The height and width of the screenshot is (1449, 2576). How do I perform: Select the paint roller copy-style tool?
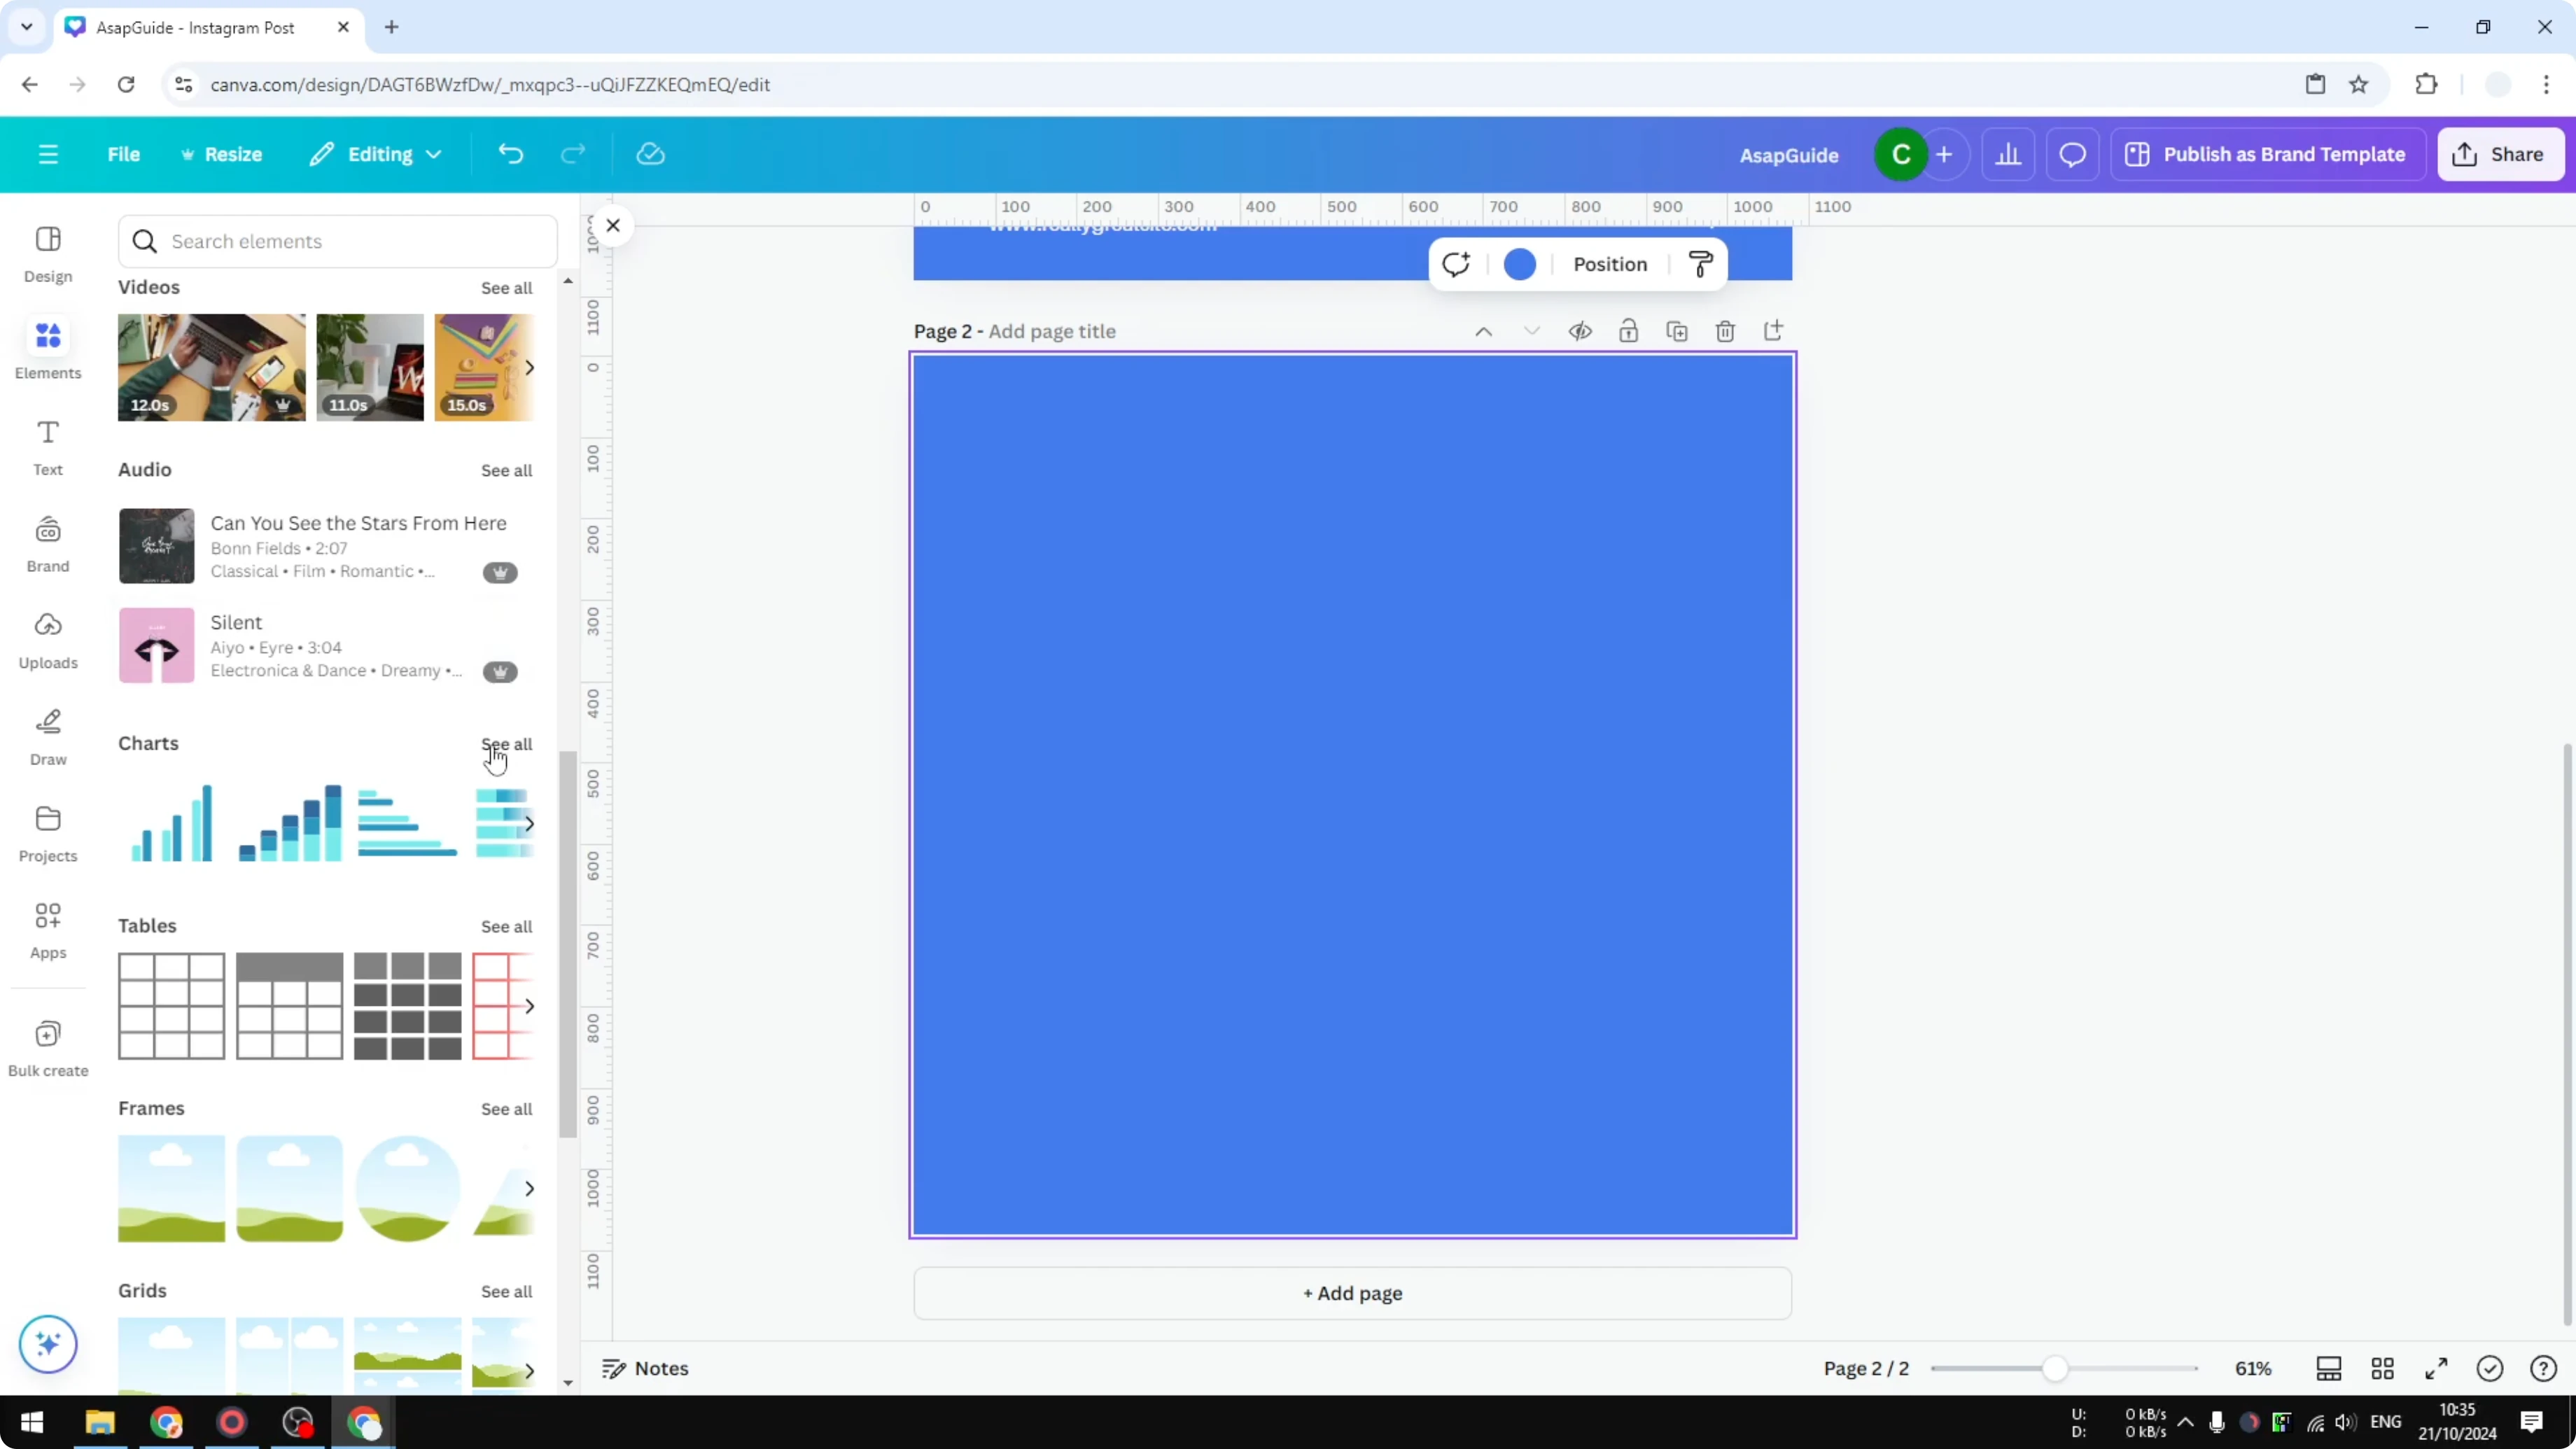pos(1700,263)
